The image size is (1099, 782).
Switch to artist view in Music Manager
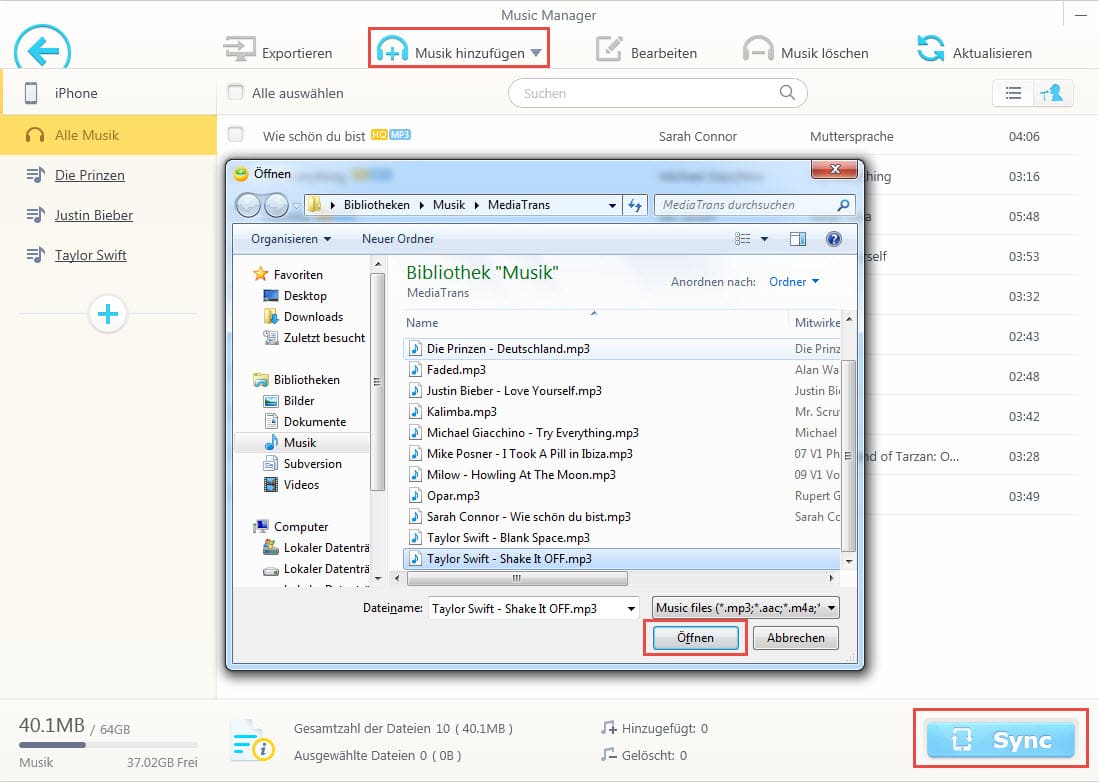(x=1052, y=93)
